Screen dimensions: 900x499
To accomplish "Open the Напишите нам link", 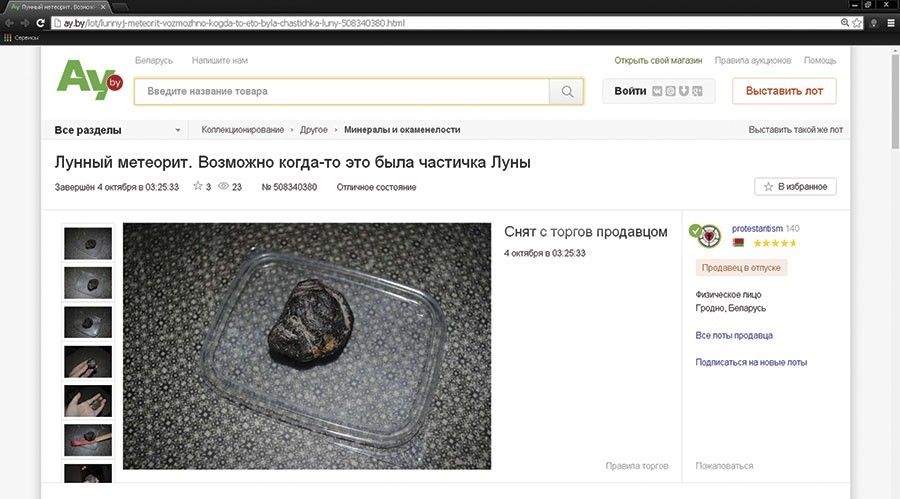I will pos(220,60).
